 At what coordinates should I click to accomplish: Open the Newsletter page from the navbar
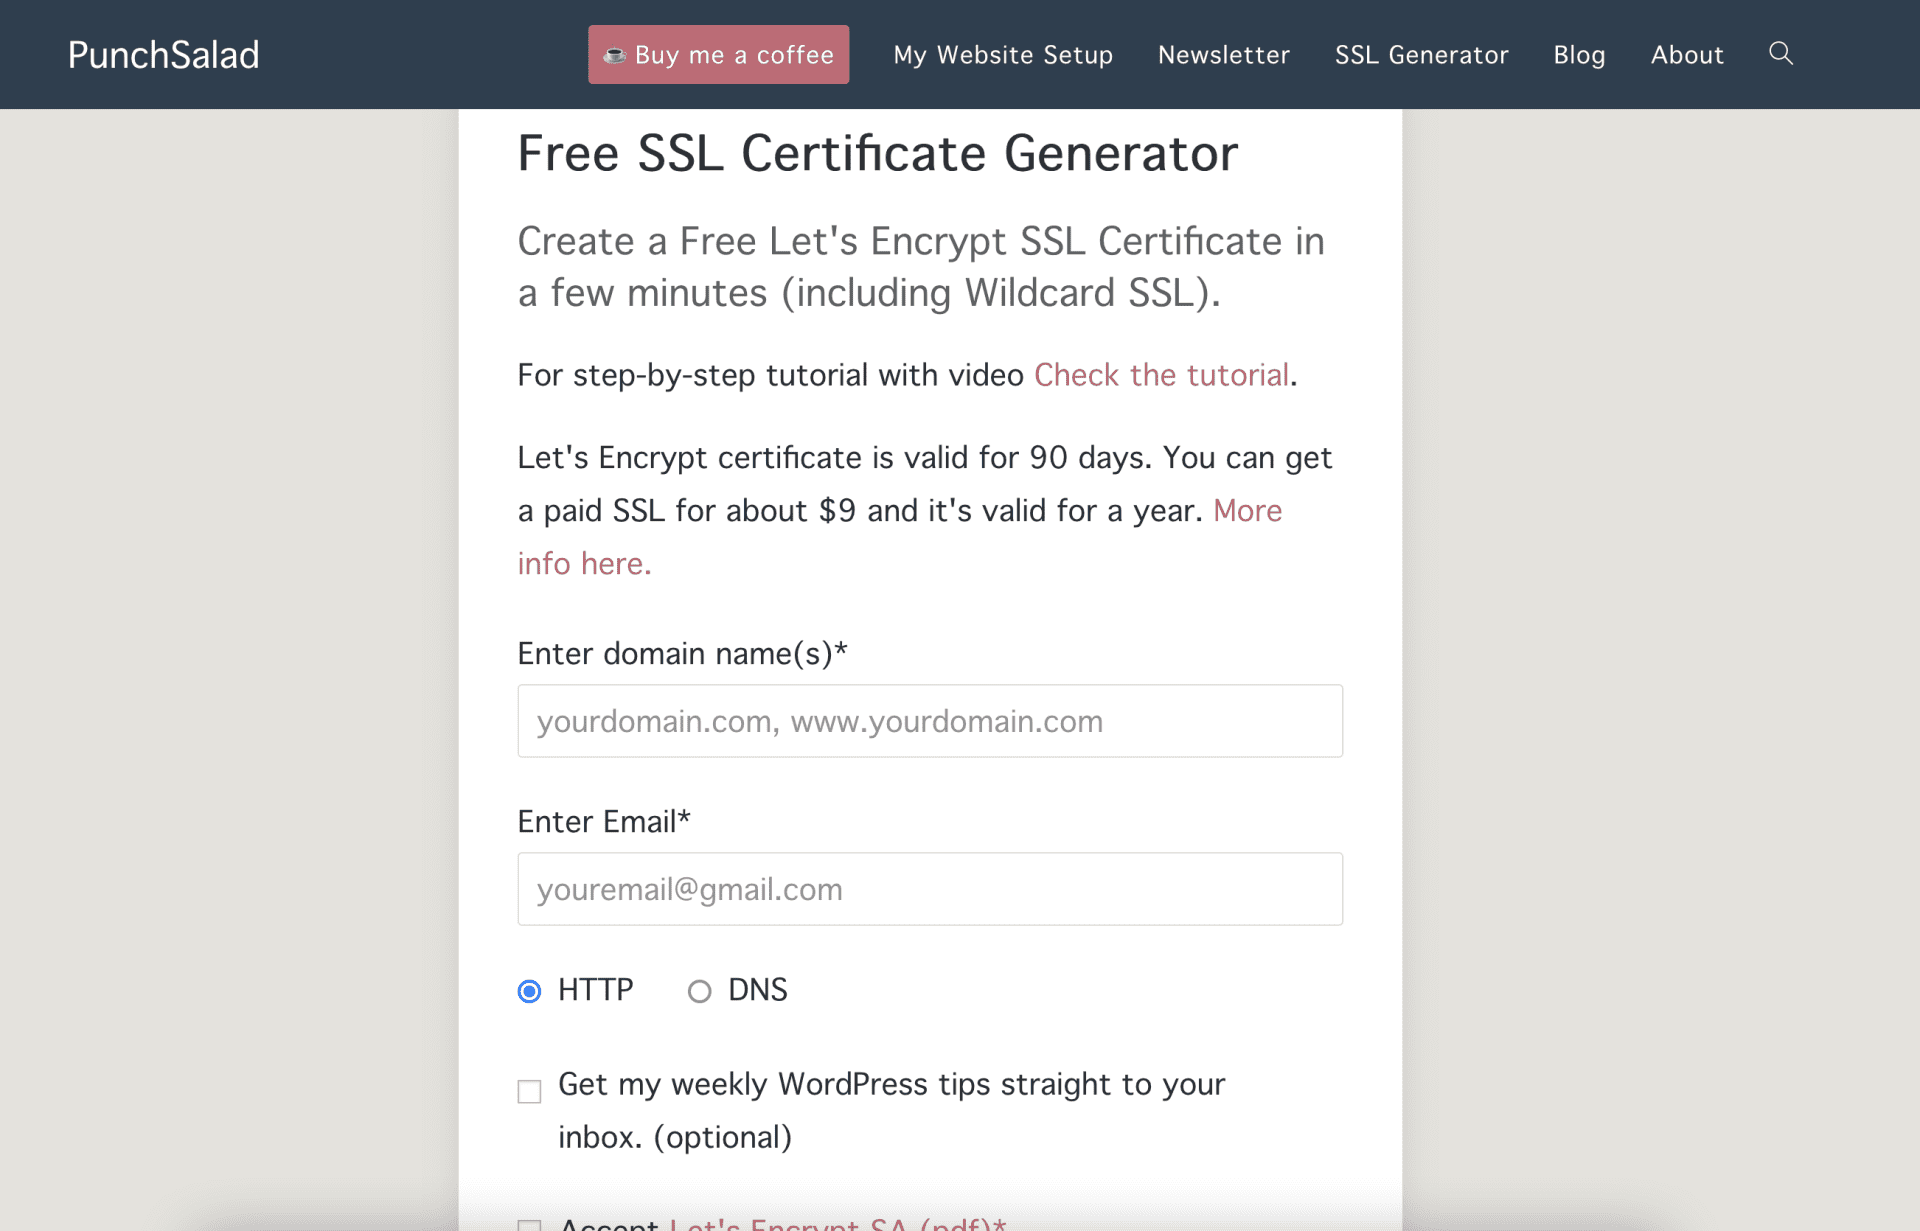1223,55
